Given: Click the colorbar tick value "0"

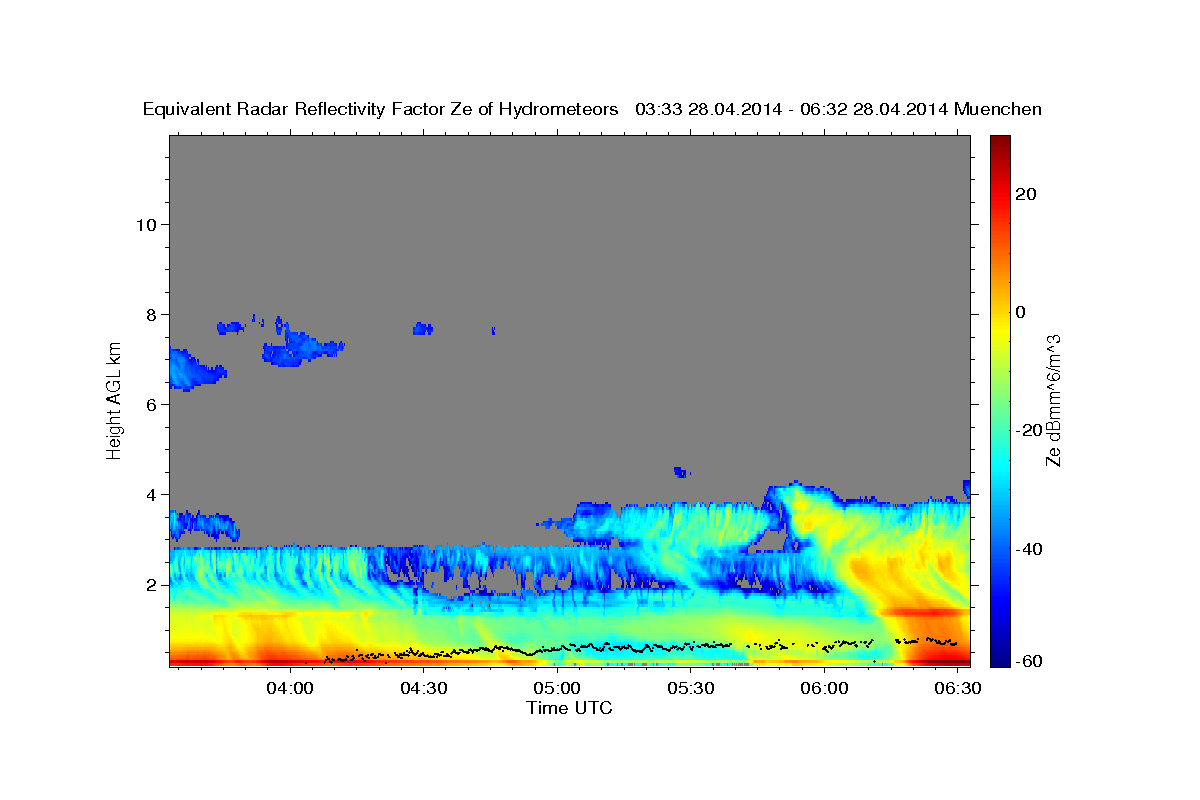Looking at the screenshot, I should coord(1021,312).
